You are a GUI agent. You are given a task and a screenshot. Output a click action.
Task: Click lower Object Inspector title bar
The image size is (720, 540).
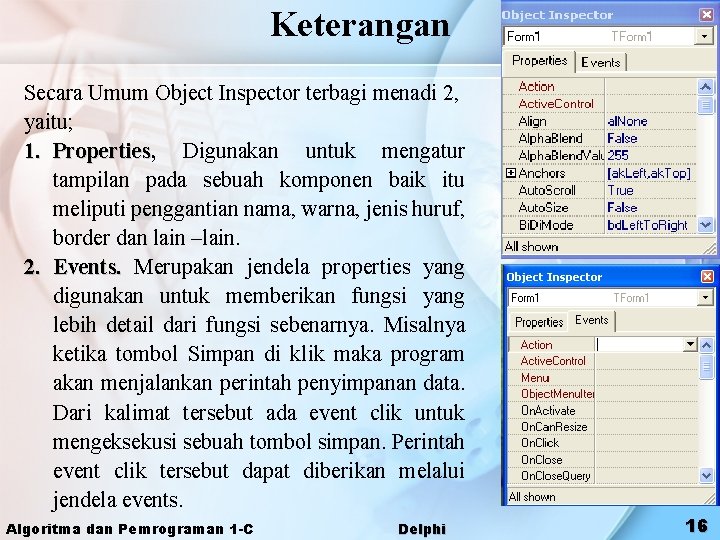pyautogui.click(x=602, y=276)
